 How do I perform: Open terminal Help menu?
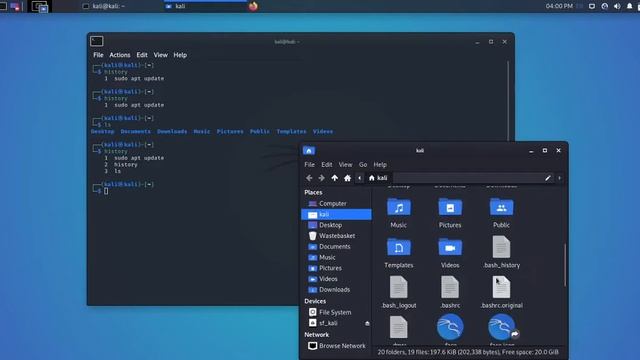point(180,55)
